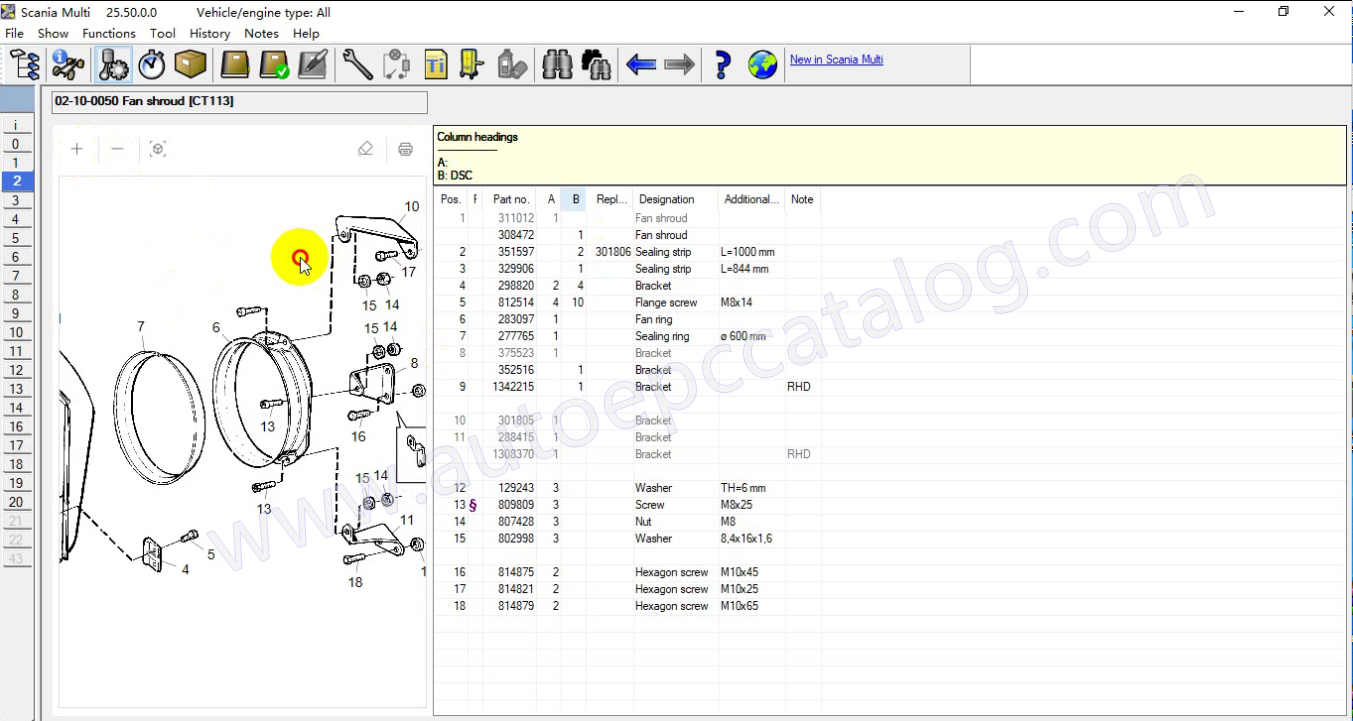Click the M10x65 additional info cell

click(739, 606)
